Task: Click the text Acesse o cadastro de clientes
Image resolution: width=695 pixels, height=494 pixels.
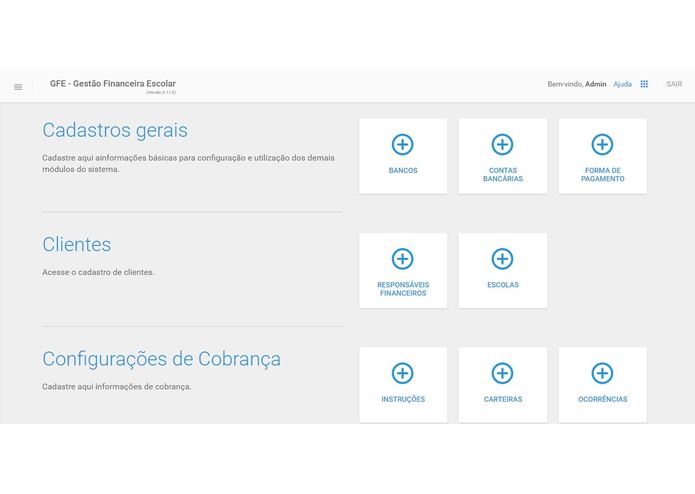Action: (98, 272)
